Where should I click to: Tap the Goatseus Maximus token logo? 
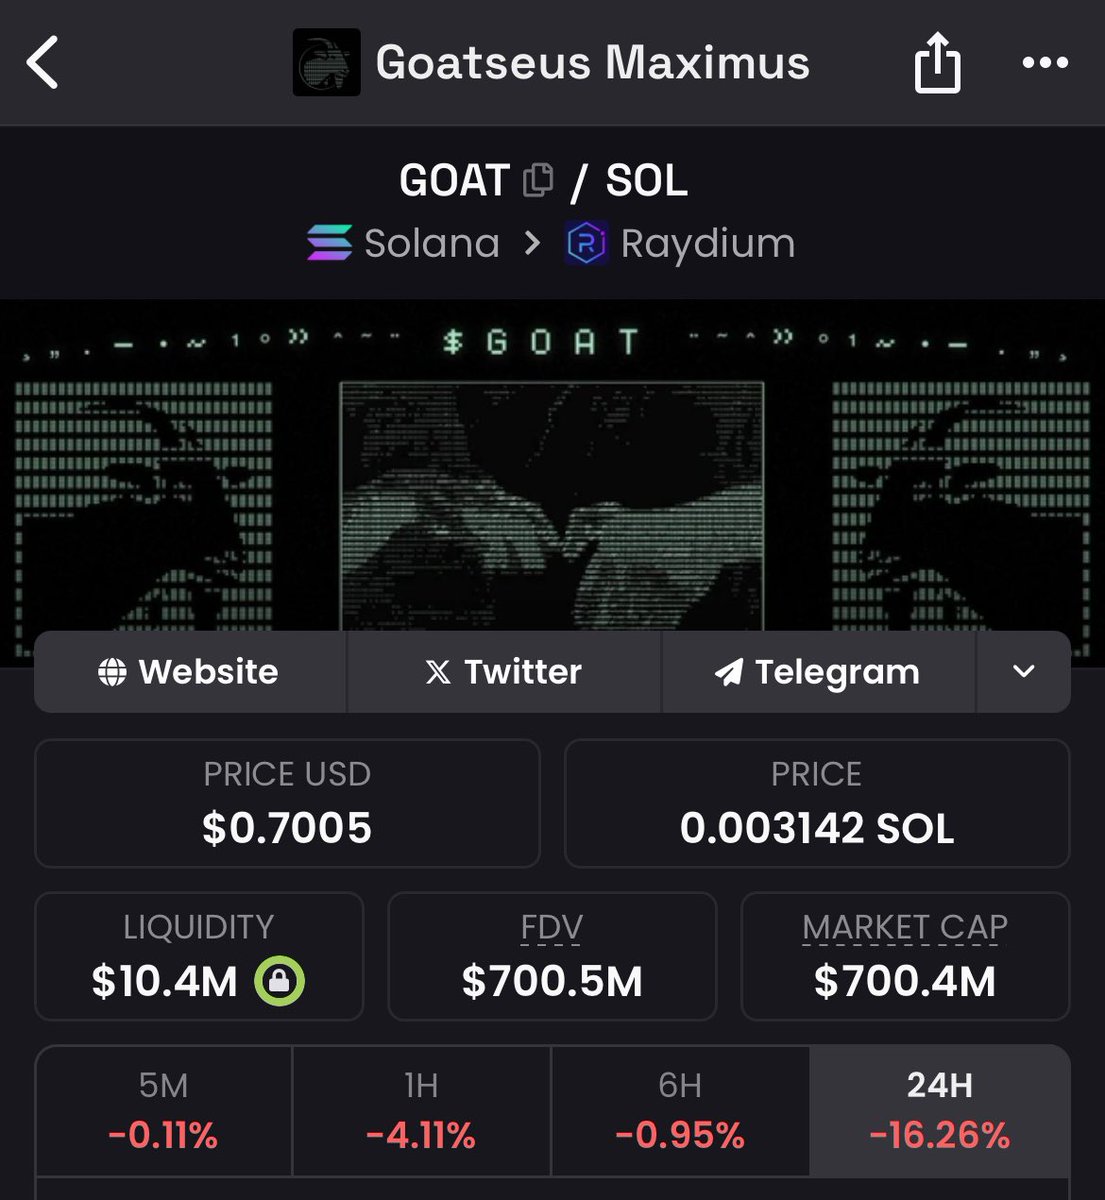326,62
